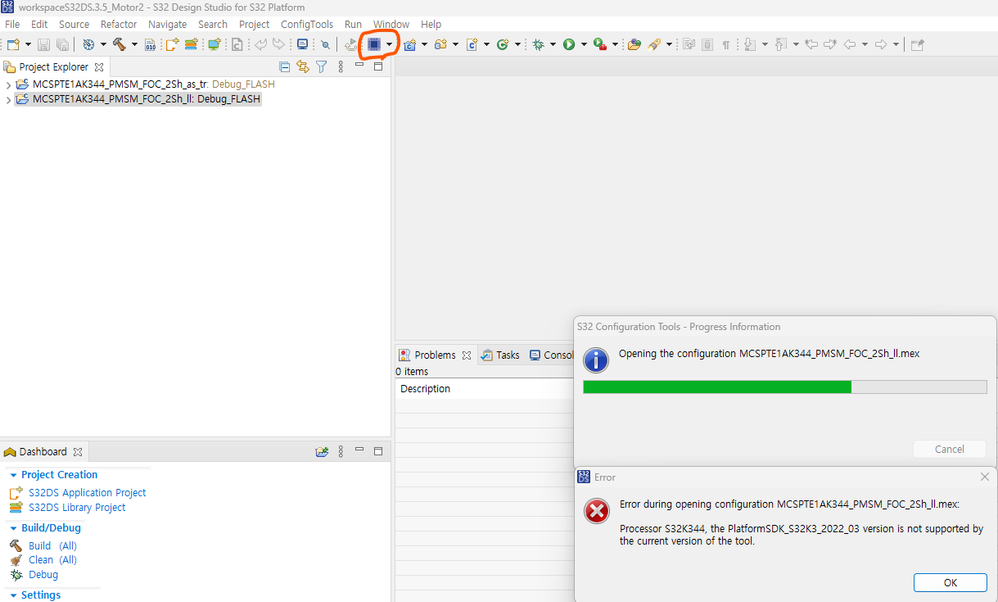Open the File menu

(12, 24)
